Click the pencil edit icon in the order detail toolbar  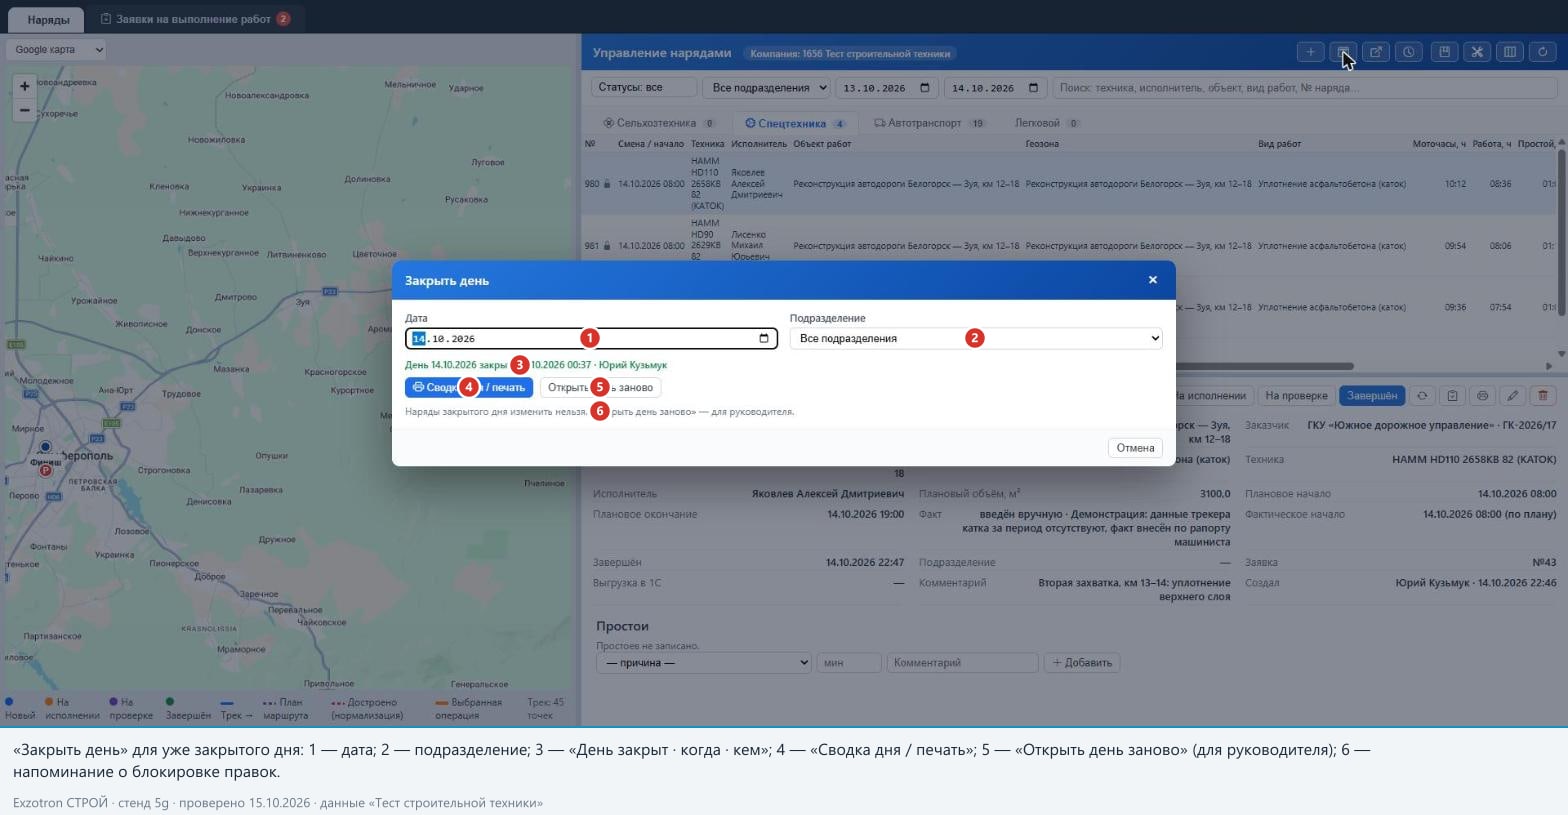pyautogui.click(x=1513, y=396)
